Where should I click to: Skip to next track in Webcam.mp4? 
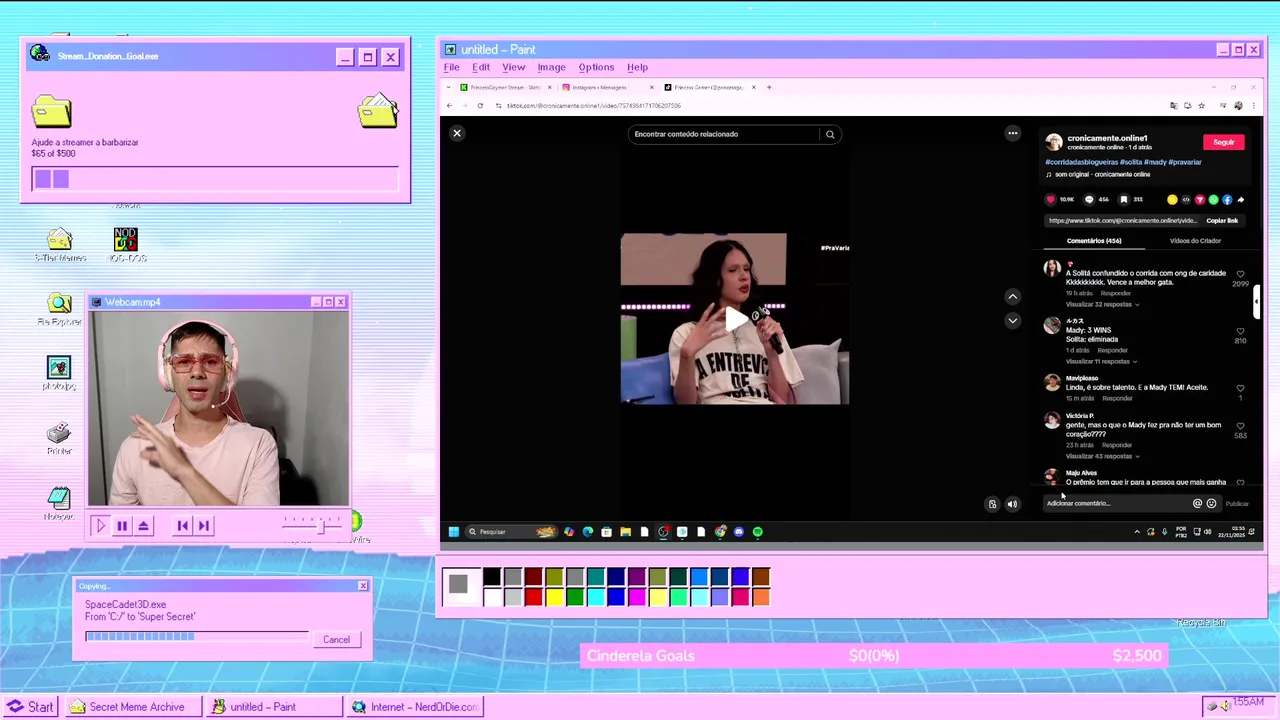[x=204, y=525]
